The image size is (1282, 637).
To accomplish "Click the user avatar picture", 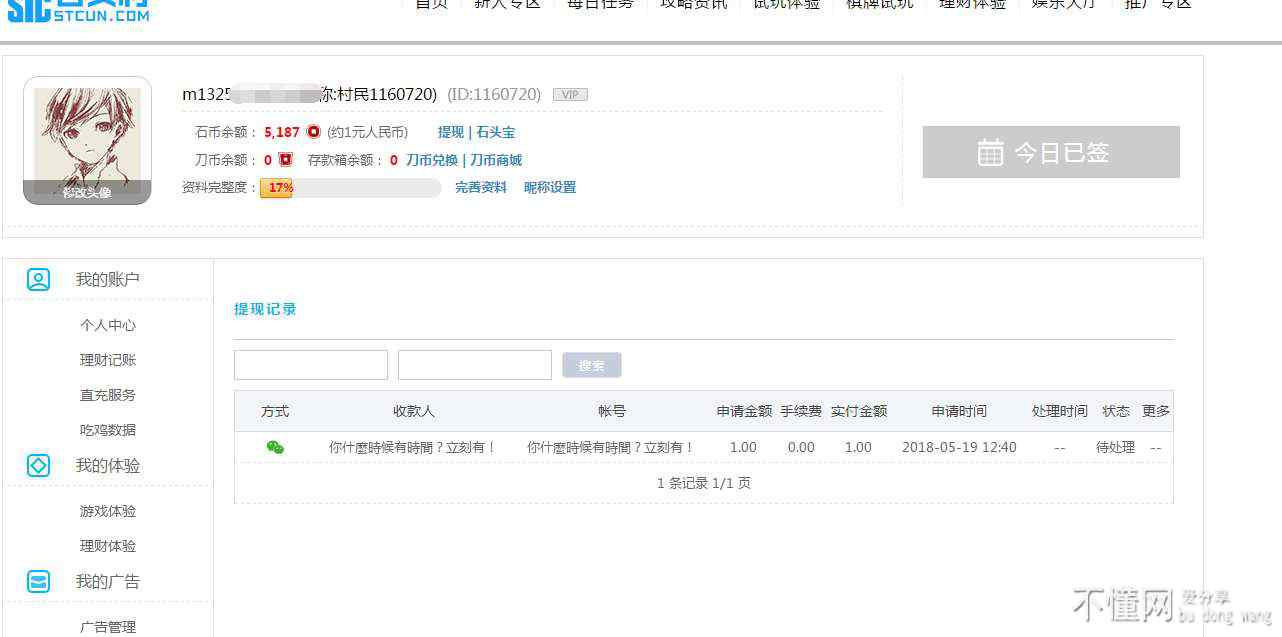I will pyautogui.click(x=87, y=140).
